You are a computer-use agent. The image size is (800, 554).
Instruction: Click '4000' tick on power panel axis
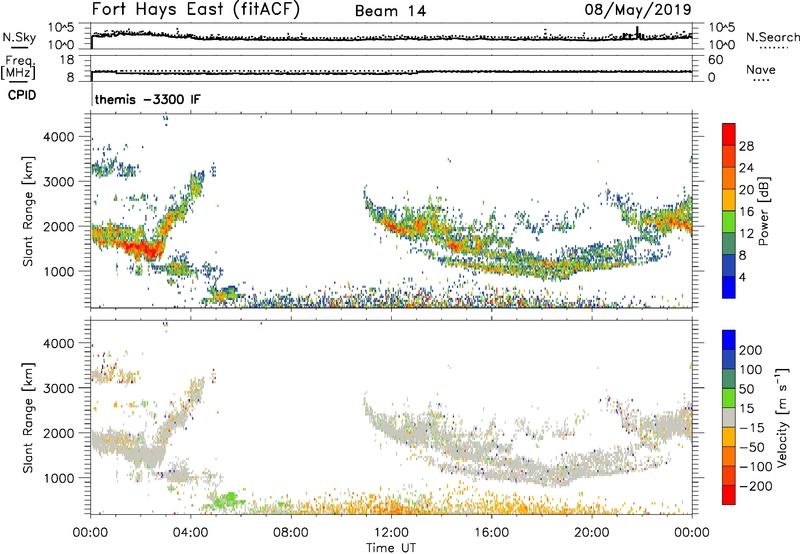(58, 137)
